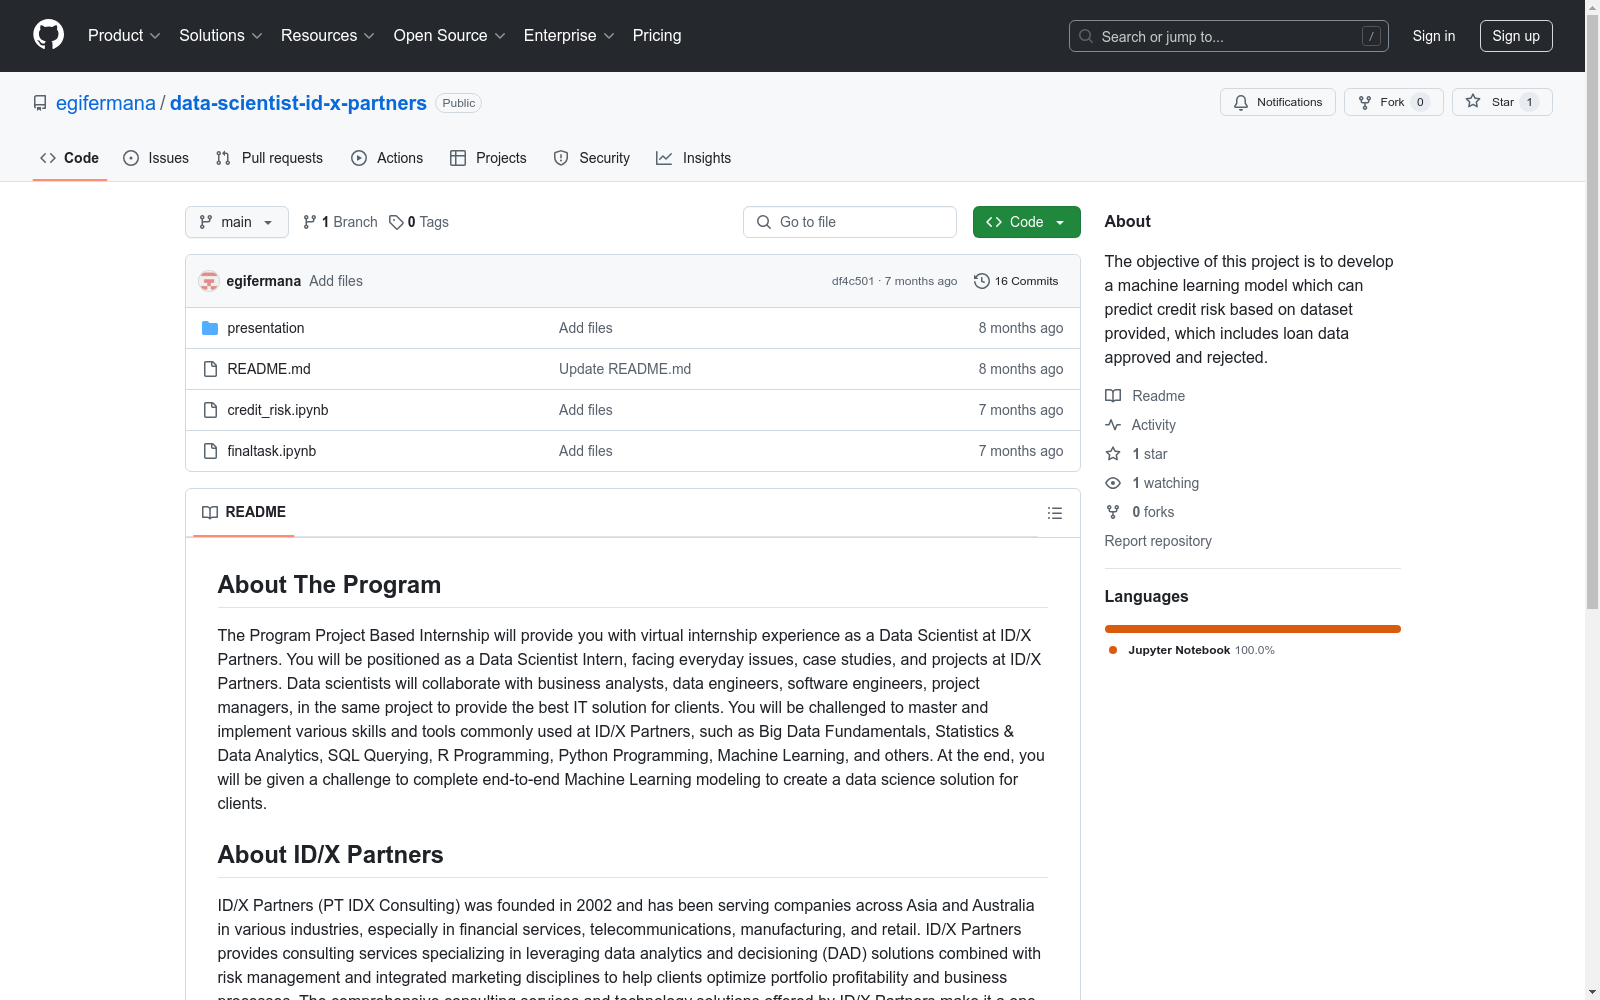View the 1 watching link
Image resolution: width=1600 pixels, height=1000 pixels.
[1152, 483]
